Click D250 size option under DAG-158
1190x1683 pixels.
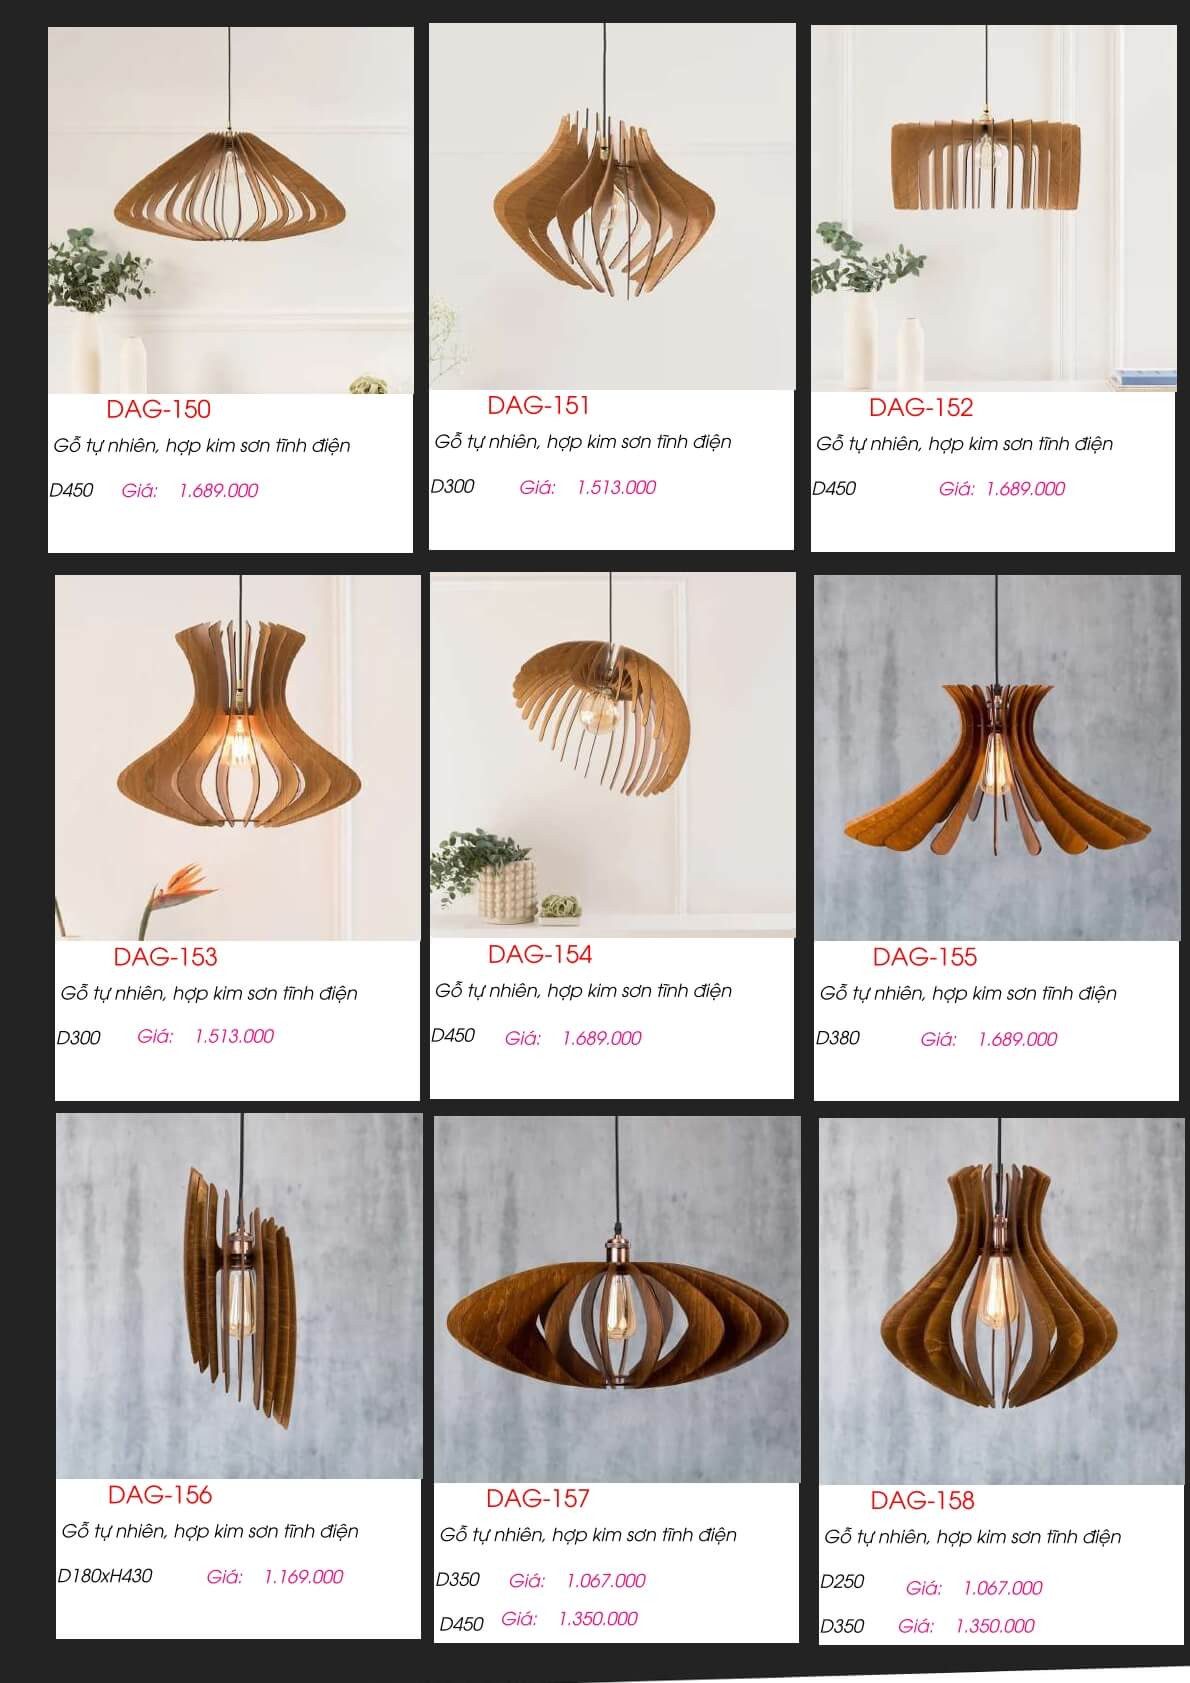coord(842,1582)
